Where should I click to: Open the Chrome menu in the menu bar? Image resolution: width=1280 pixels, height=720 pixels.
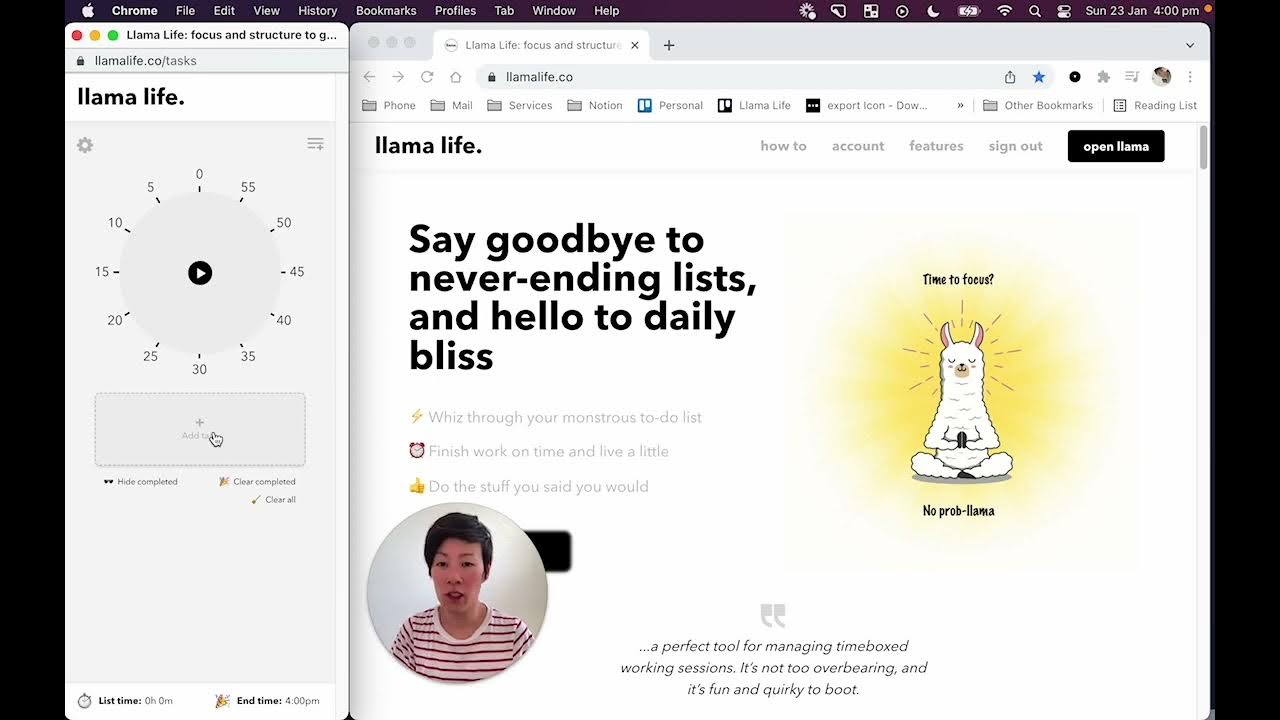[x=135, y=10]
